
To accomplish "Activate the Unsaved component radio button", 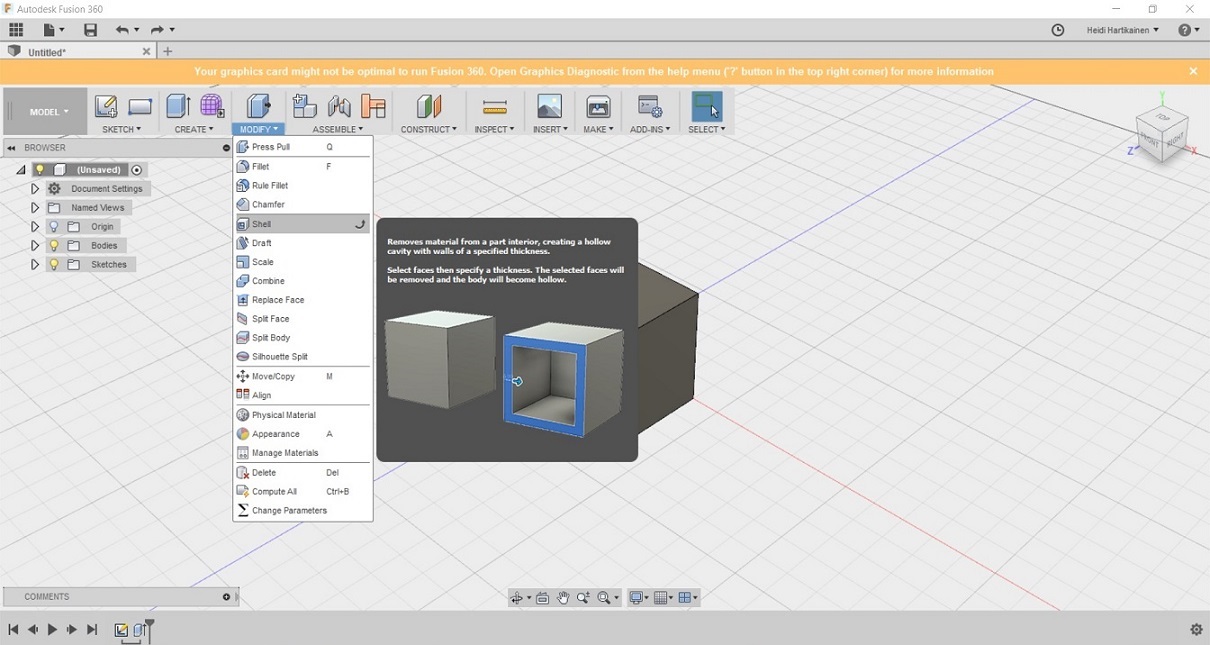I will [x=137, y=170].
